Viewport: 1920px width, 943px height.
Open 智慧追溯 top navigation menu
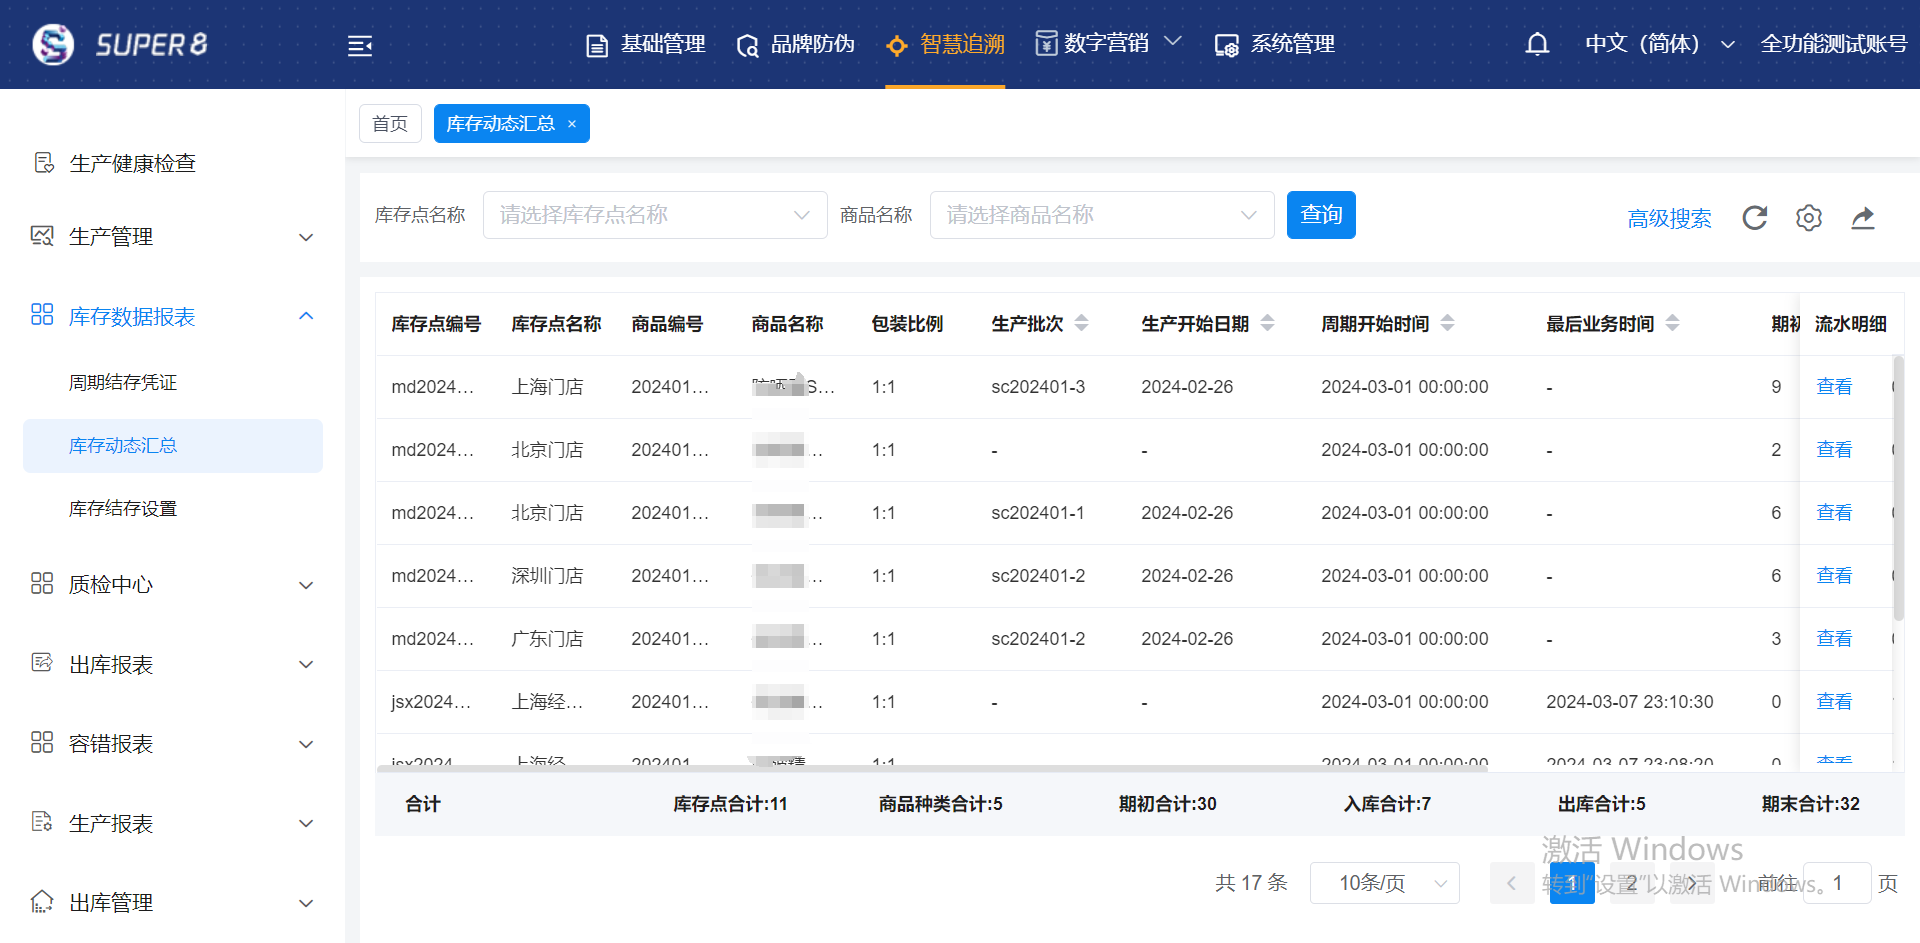pos(946,44)
